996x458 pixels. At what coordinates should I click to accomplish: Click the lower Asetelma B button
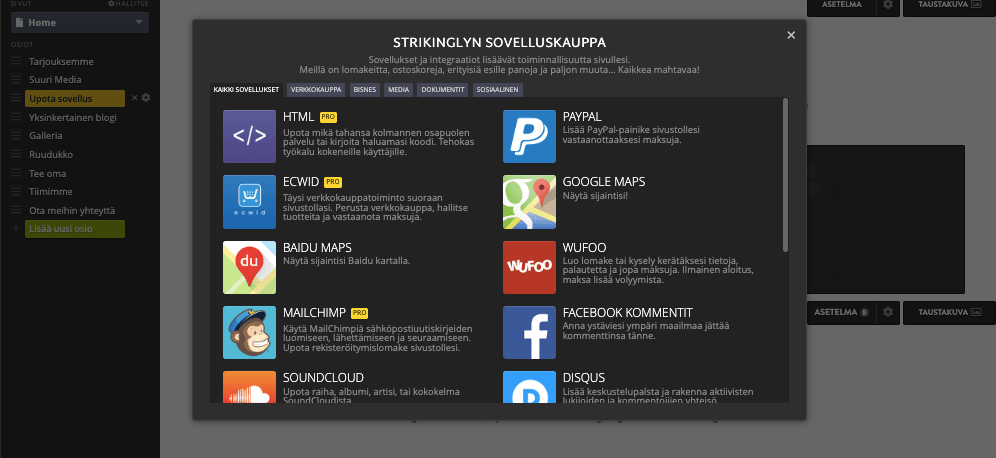pyautogui.click(x=842, y=313)
